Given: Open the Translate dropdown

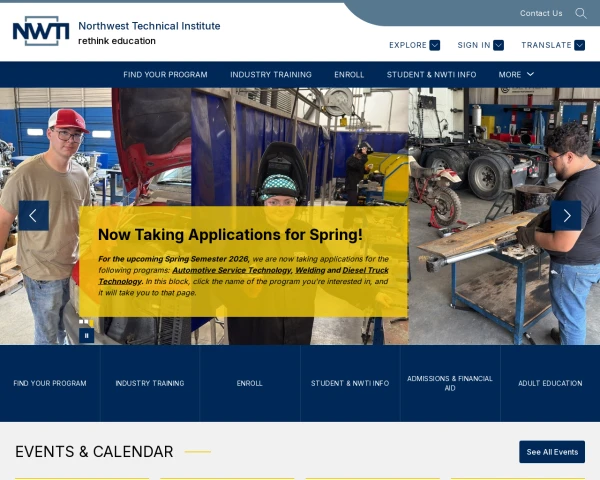Looking at the screenshot, I should click(553, 45).
